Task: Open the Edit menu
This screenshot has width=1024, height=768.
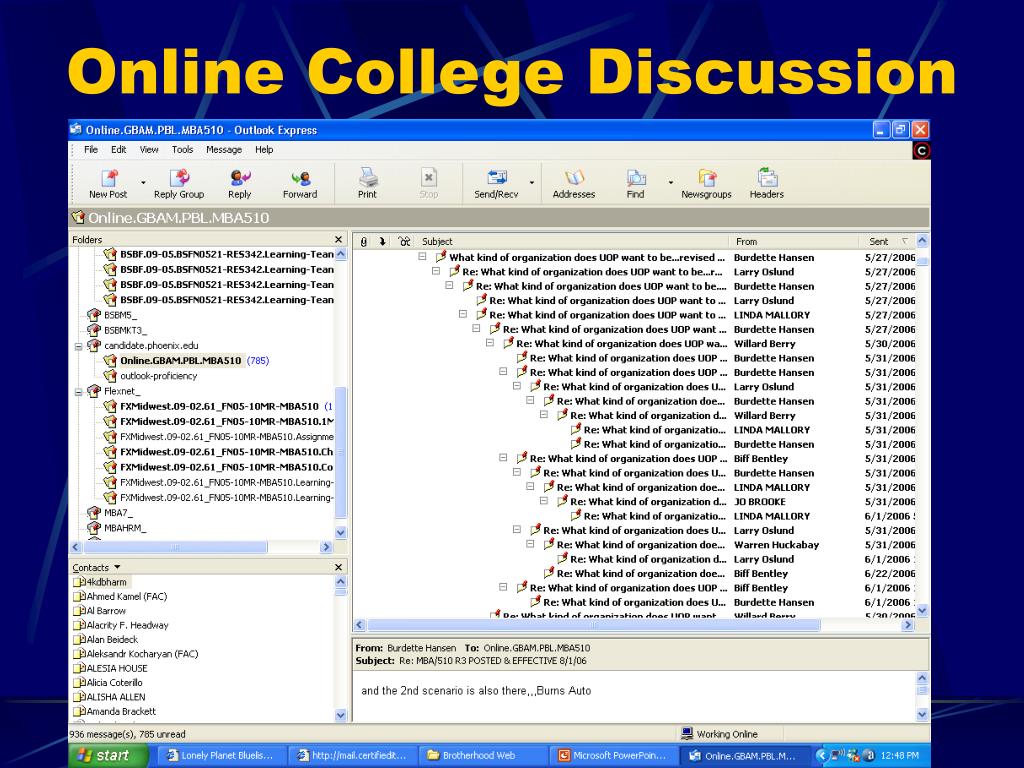Action: pyautogui.click(x=118, y=150)
